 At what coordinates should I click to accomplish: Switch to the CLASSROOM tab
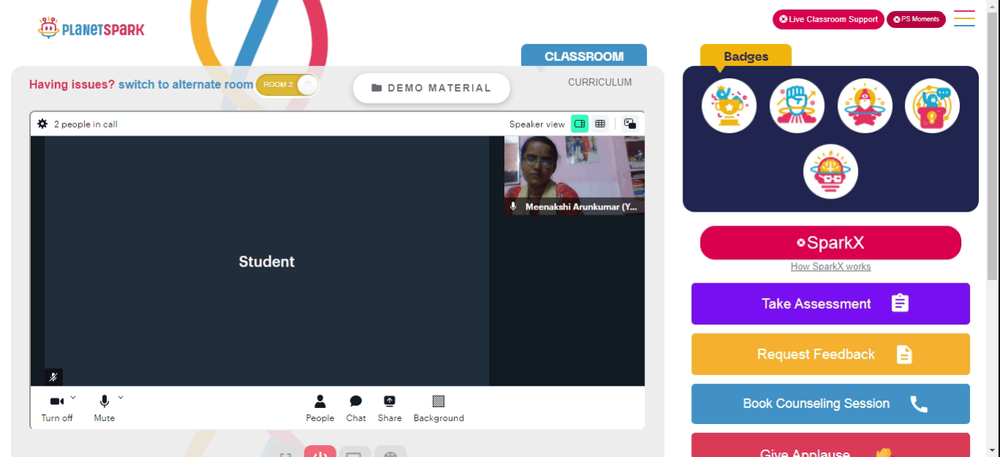[x=584, y=55]
